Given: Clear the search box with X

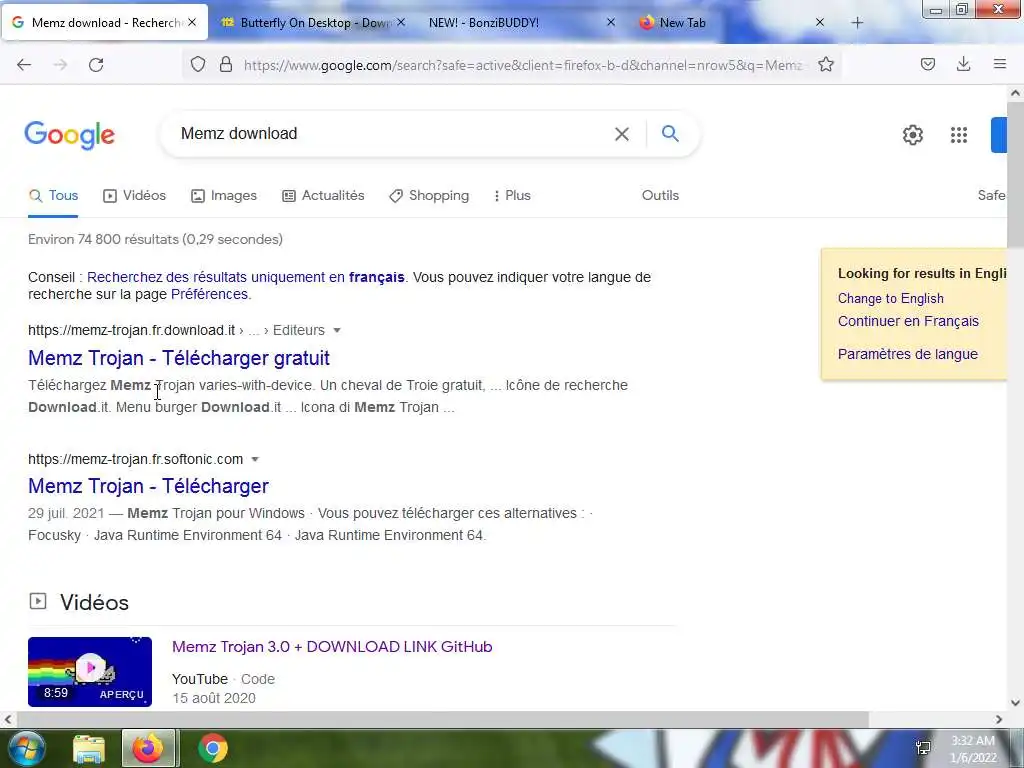Looking at the screenshot, I should coord(622,134).
